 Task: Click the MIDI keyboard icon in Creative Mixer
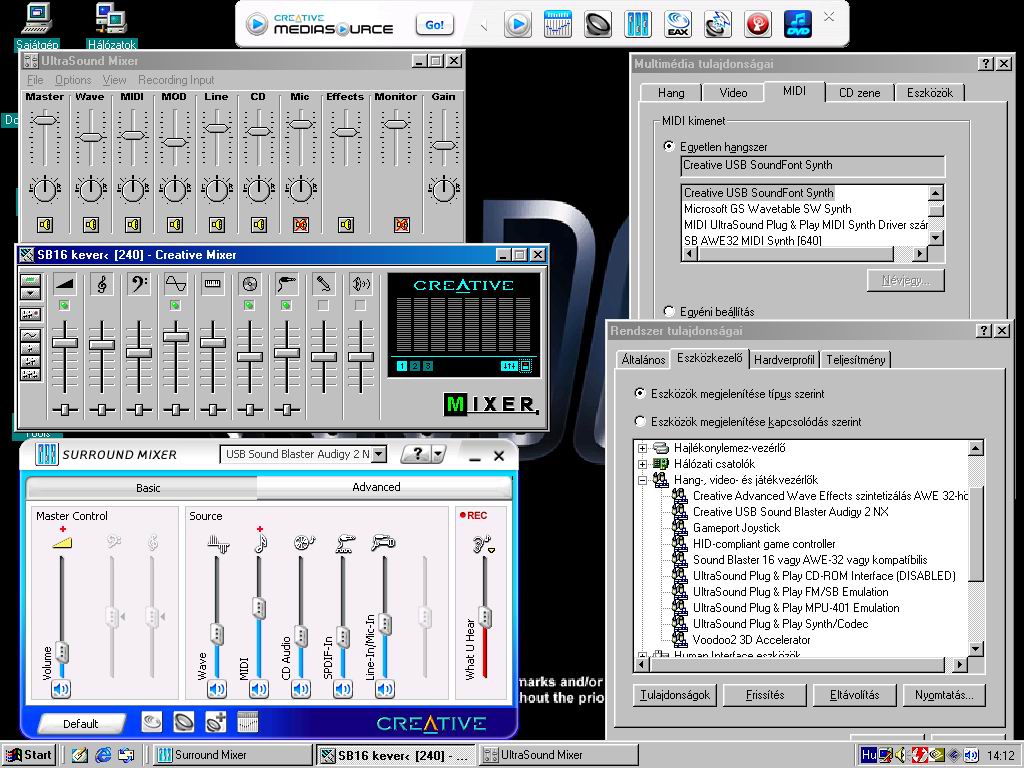212,284
